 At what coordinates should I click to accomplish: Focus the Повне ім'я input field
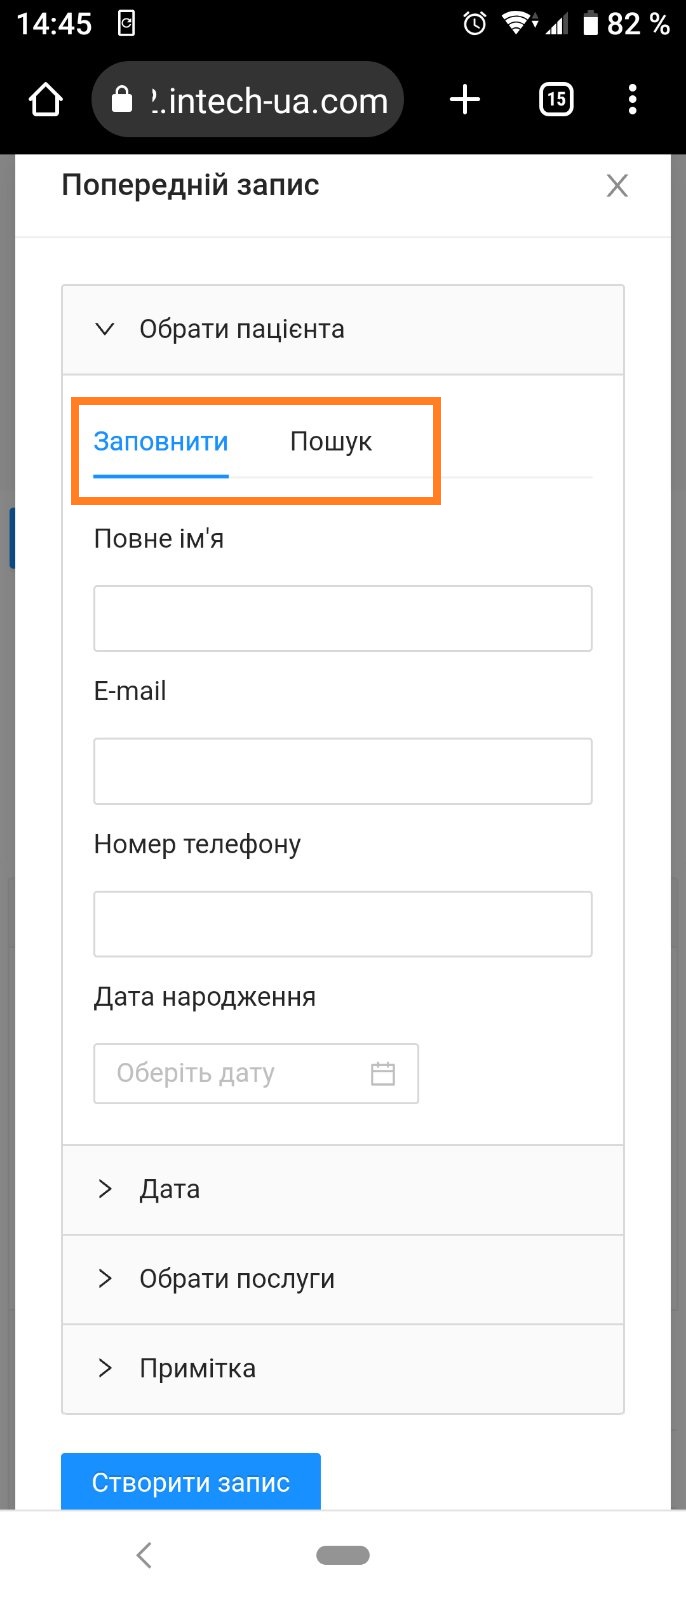(x=342, y=619)
